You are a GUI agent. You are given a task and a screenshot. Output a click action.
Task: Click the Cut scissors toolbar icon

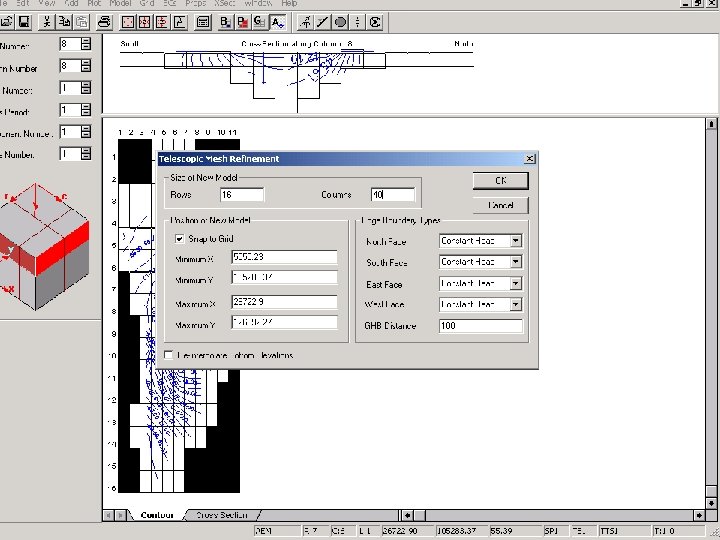coord(46,22)
